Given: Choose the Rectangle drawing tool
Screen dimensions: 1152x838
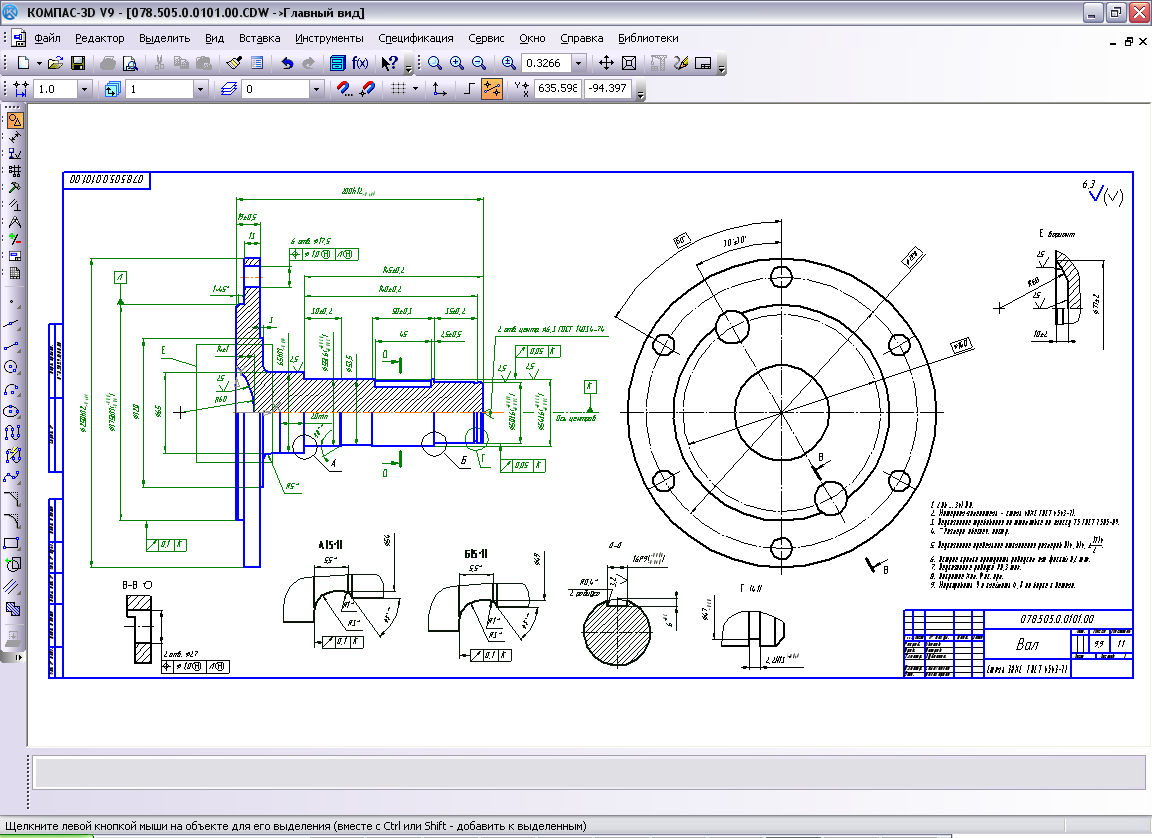Looking at the screenshot, I should (x=13, y=542).
